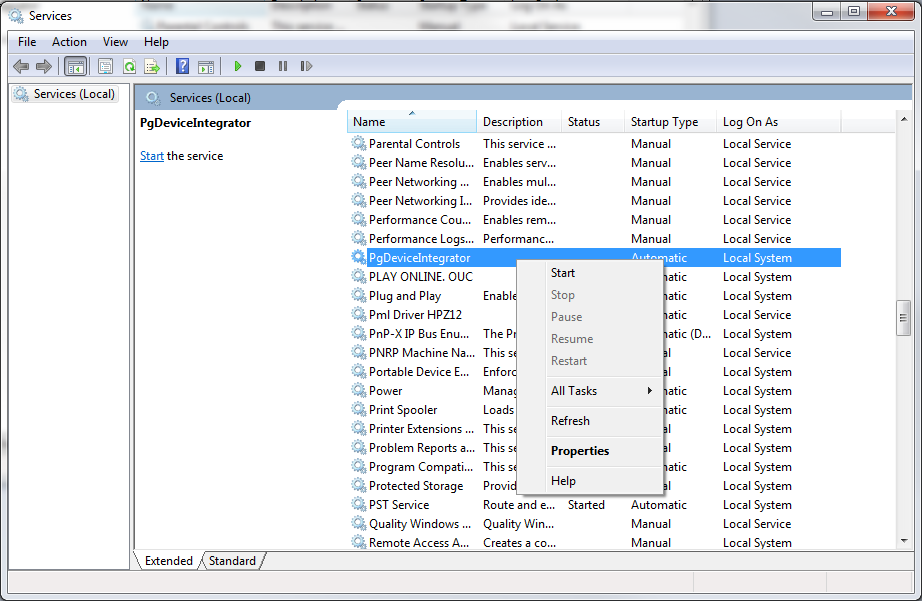Viewport: 922px width, 601px height.
Task: Click the green Start Service toolbar icon
Action: (238, 67)
